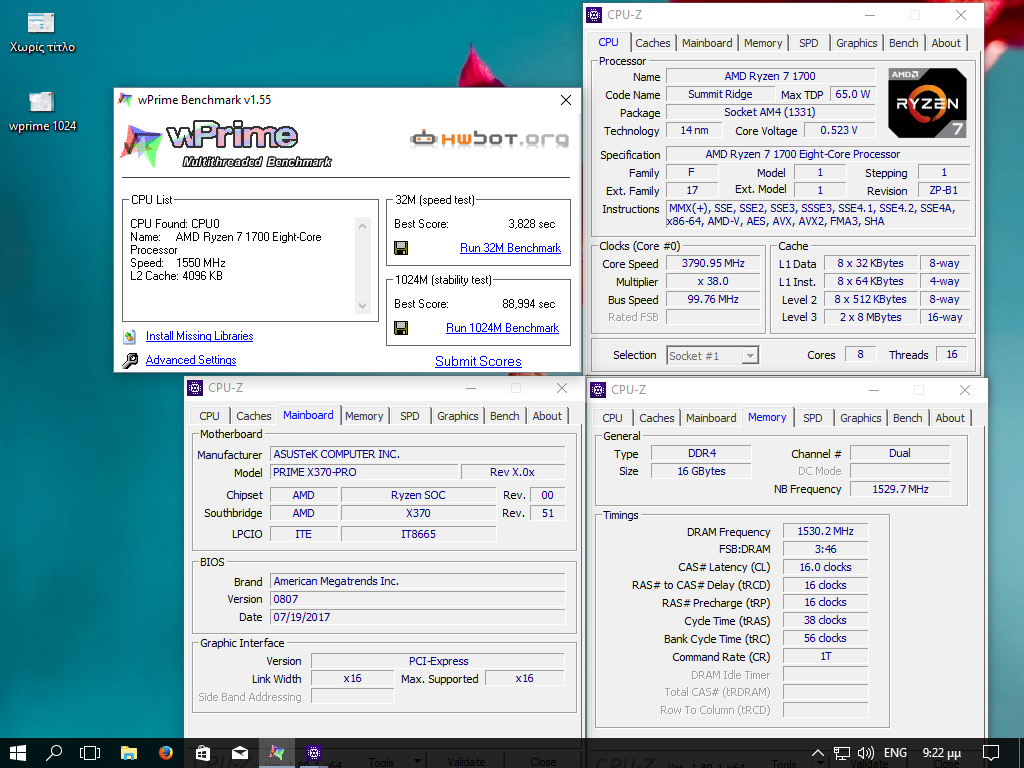The width and height of the screenshot is (1024, 768).
Task: Click BIOS version '0807' field
Action: [418, 600]
